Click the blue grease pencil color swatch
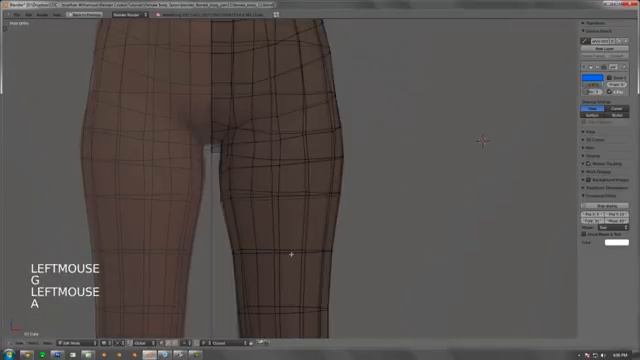 coord(592,78)
